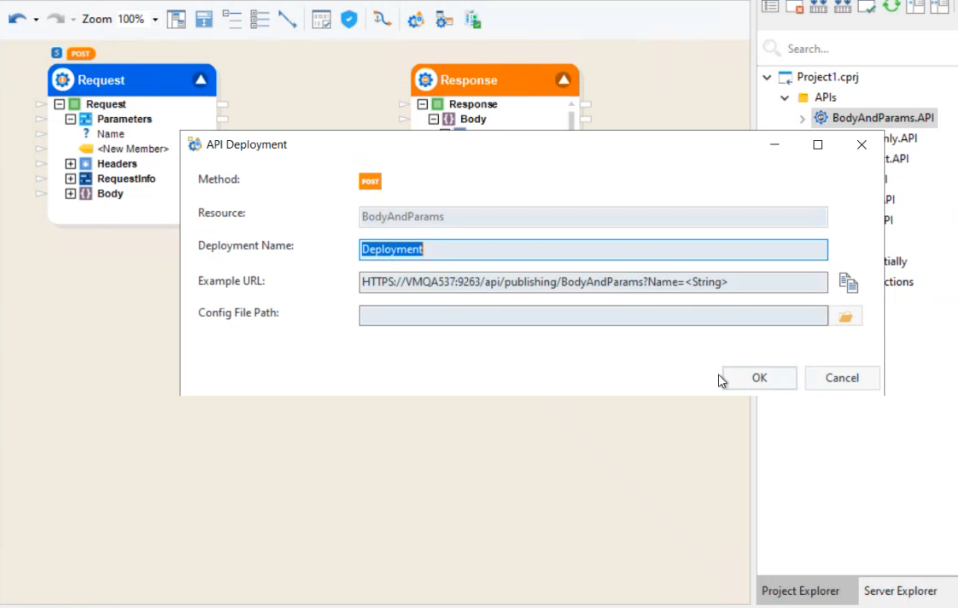Click the data grid preview toolbar icon
The image size is (958, 608).
321,19
